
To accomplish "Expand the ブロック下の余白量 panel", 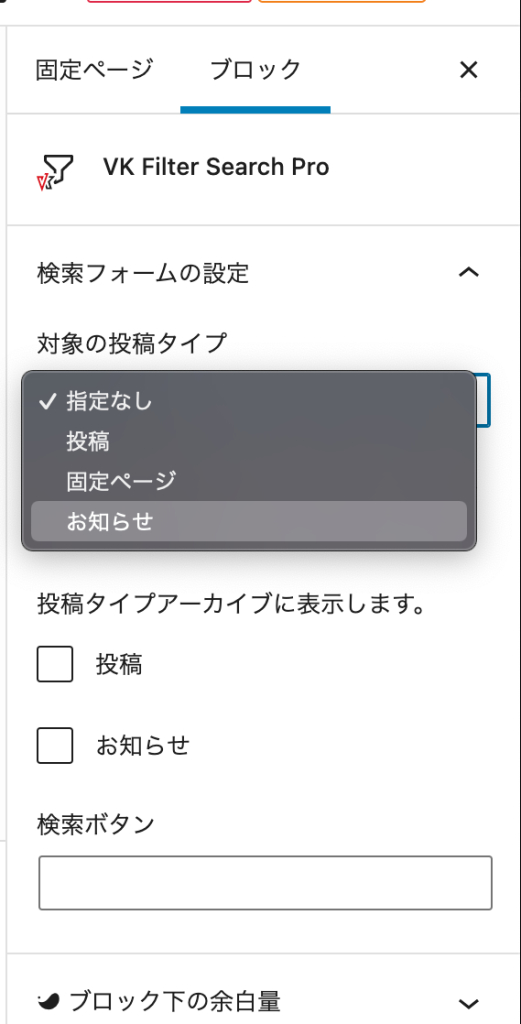I will click(469, 1002).
